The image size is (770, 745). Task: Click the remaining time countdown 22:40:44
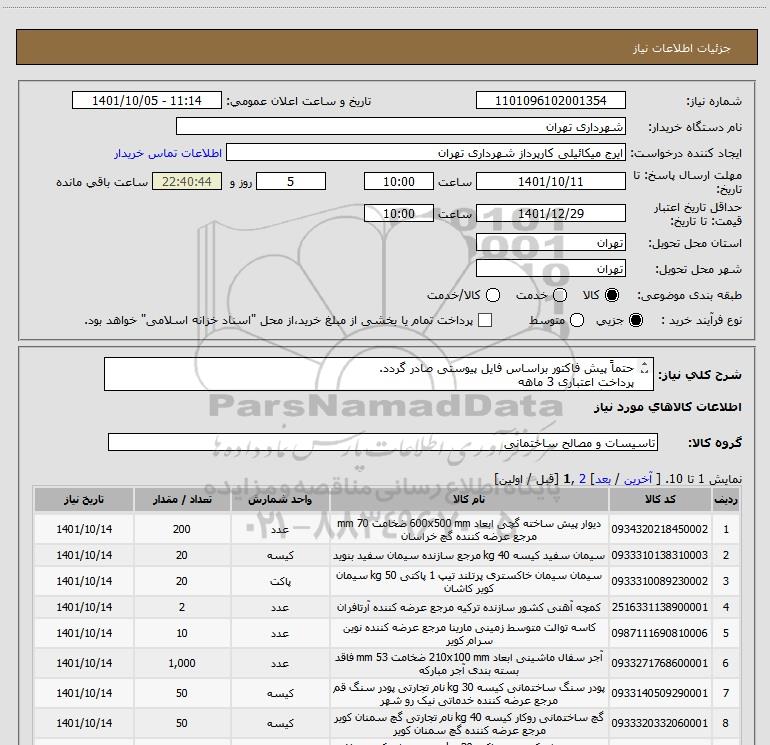(x=187, y=181)
